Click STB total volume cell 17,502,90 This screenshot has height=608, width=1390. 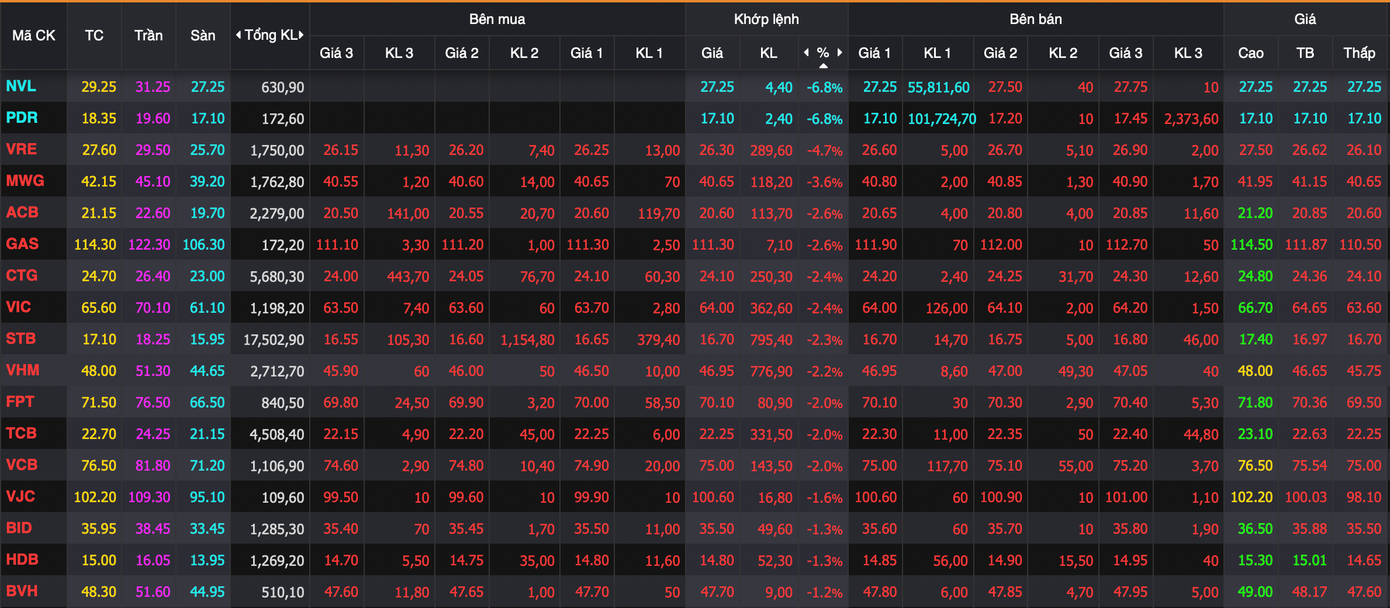tap(273, 340)
